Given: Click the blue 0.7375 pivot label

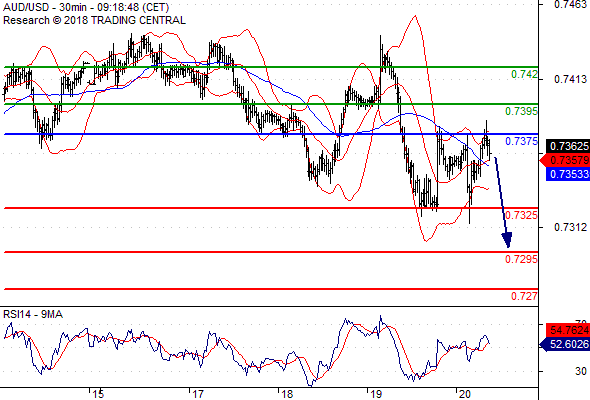Looking at the screenshot, I should pos(521,141).
